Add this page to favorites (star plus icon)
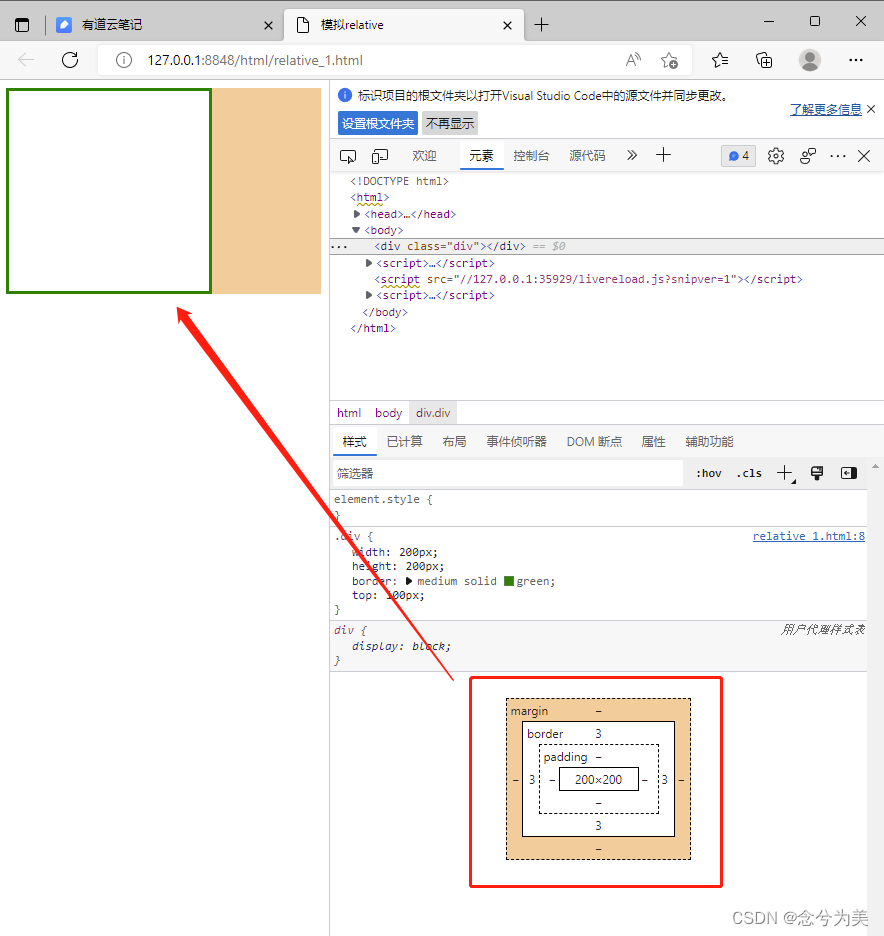The height and width of the screenshot is (936, 884). pos(669,60)
